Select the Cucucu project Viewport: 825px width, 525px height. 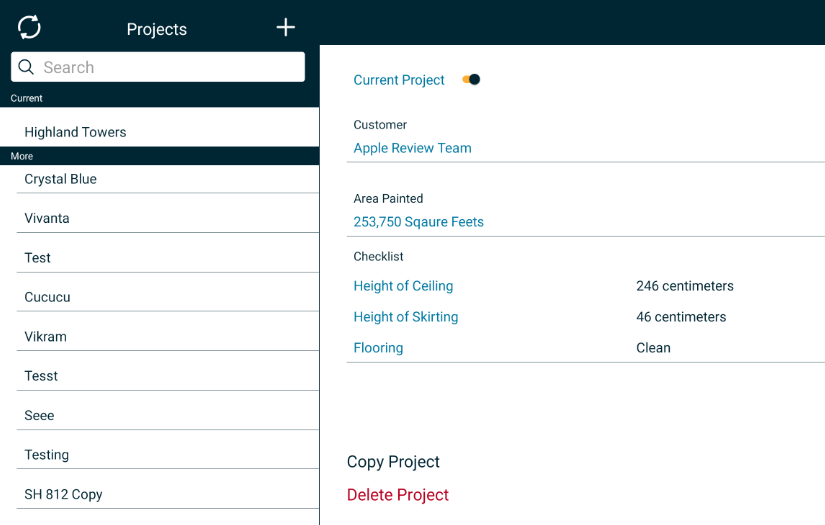click(47, 297)
